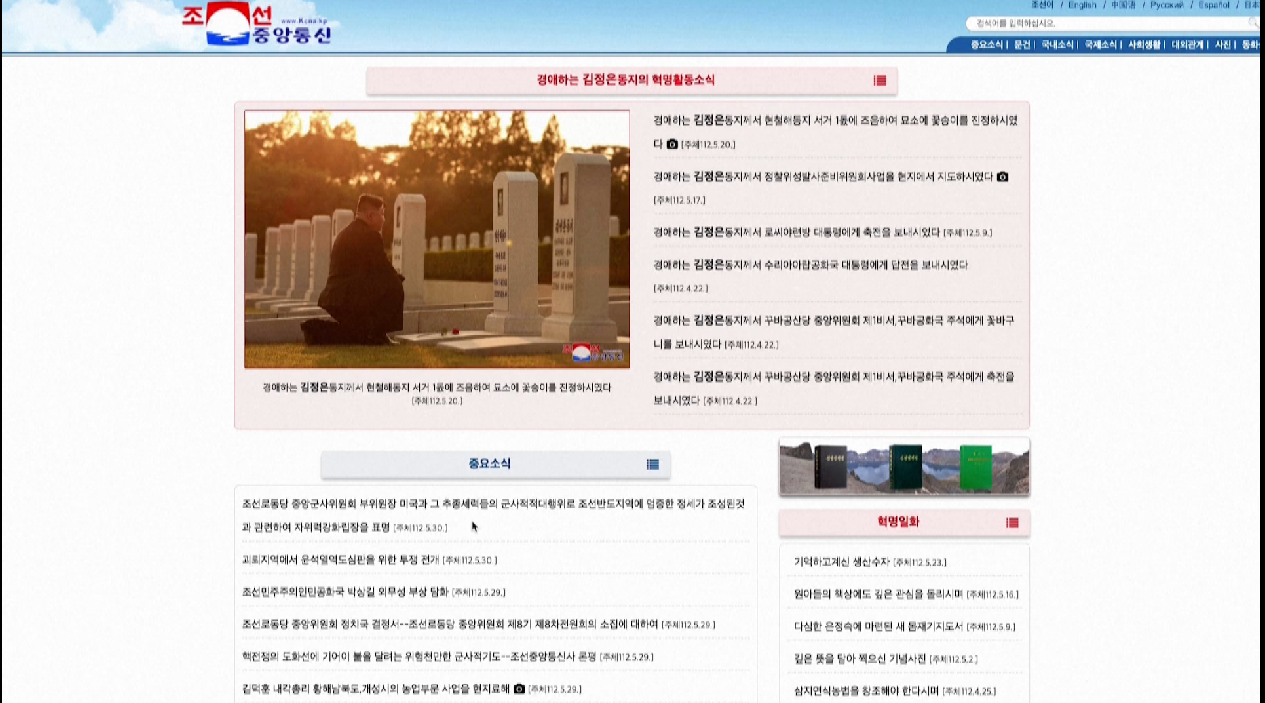The image size is (1265, 703).
Task: Click the books banner image
Action: click(904, 467)
